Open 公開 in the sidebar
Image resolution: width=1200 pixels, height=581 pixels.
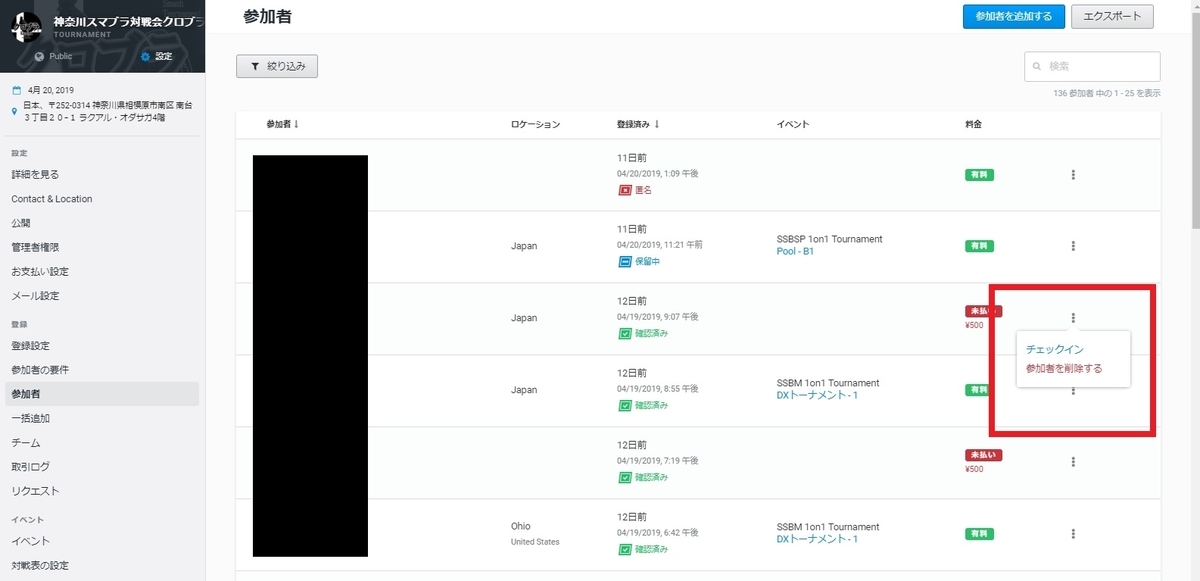coord(21,223)
